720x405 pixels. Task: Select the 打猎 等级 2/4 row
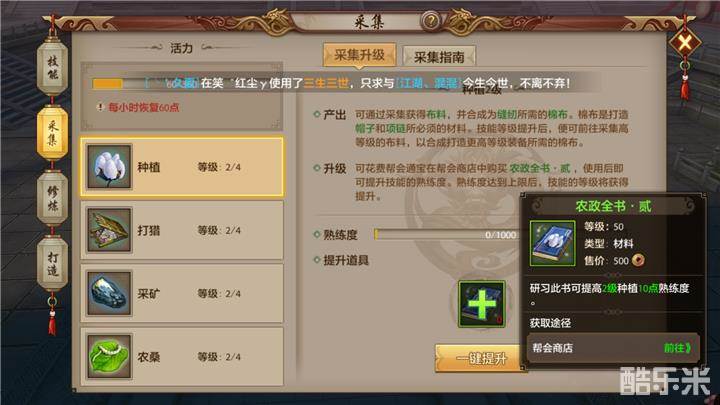[182, 230]
